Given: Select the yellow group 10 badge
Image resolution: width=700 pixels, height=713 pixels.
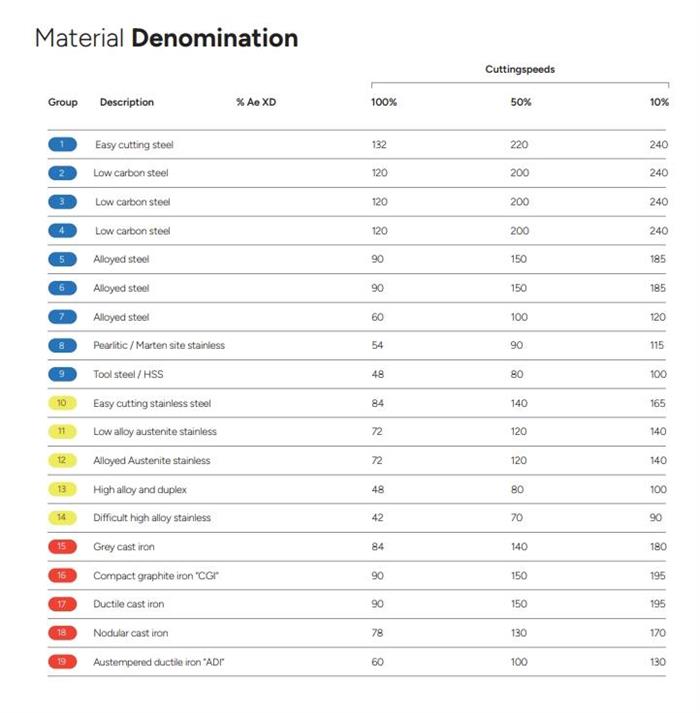Looking at the screenshot, I should (62, 403).
